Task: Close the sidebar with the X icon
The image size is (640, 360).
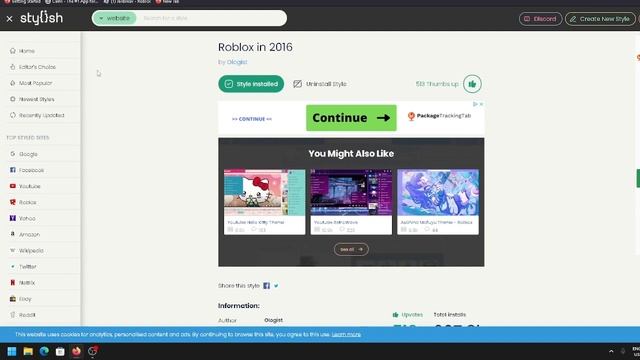Action: pyautogui.click(x=9, y=19)
